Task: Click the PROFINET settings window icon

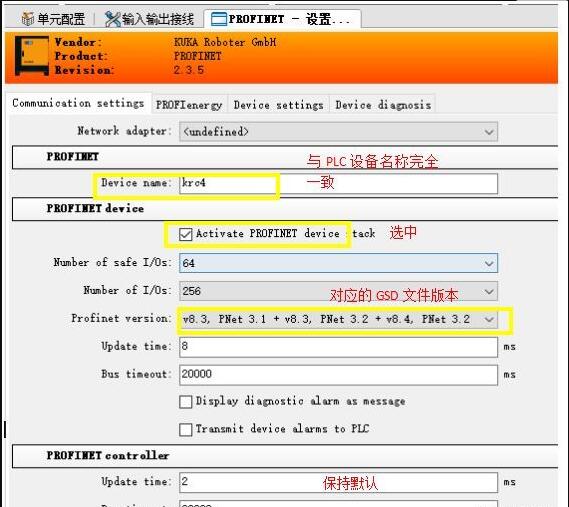Action: [219, 19]
